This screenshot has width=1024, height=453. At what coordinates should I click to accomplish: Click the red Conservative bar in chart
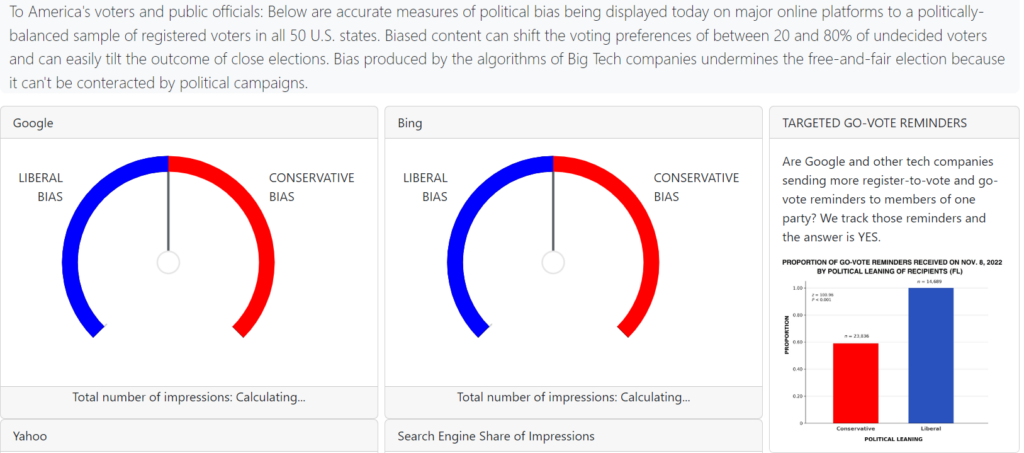(x=856, y=382)
